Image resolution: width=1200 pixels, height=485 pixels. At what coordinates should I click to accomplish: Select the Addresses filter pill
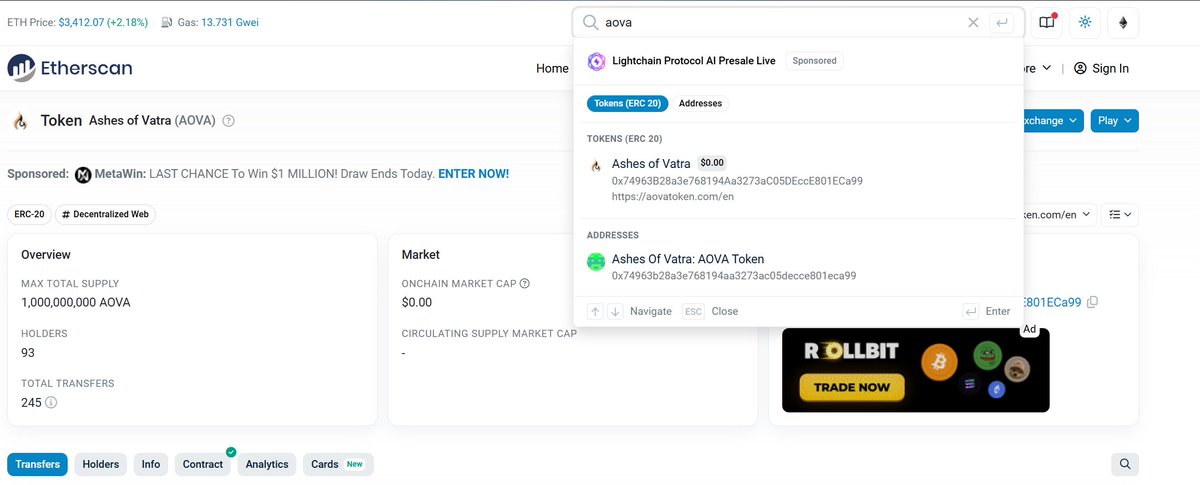[700, 103]
